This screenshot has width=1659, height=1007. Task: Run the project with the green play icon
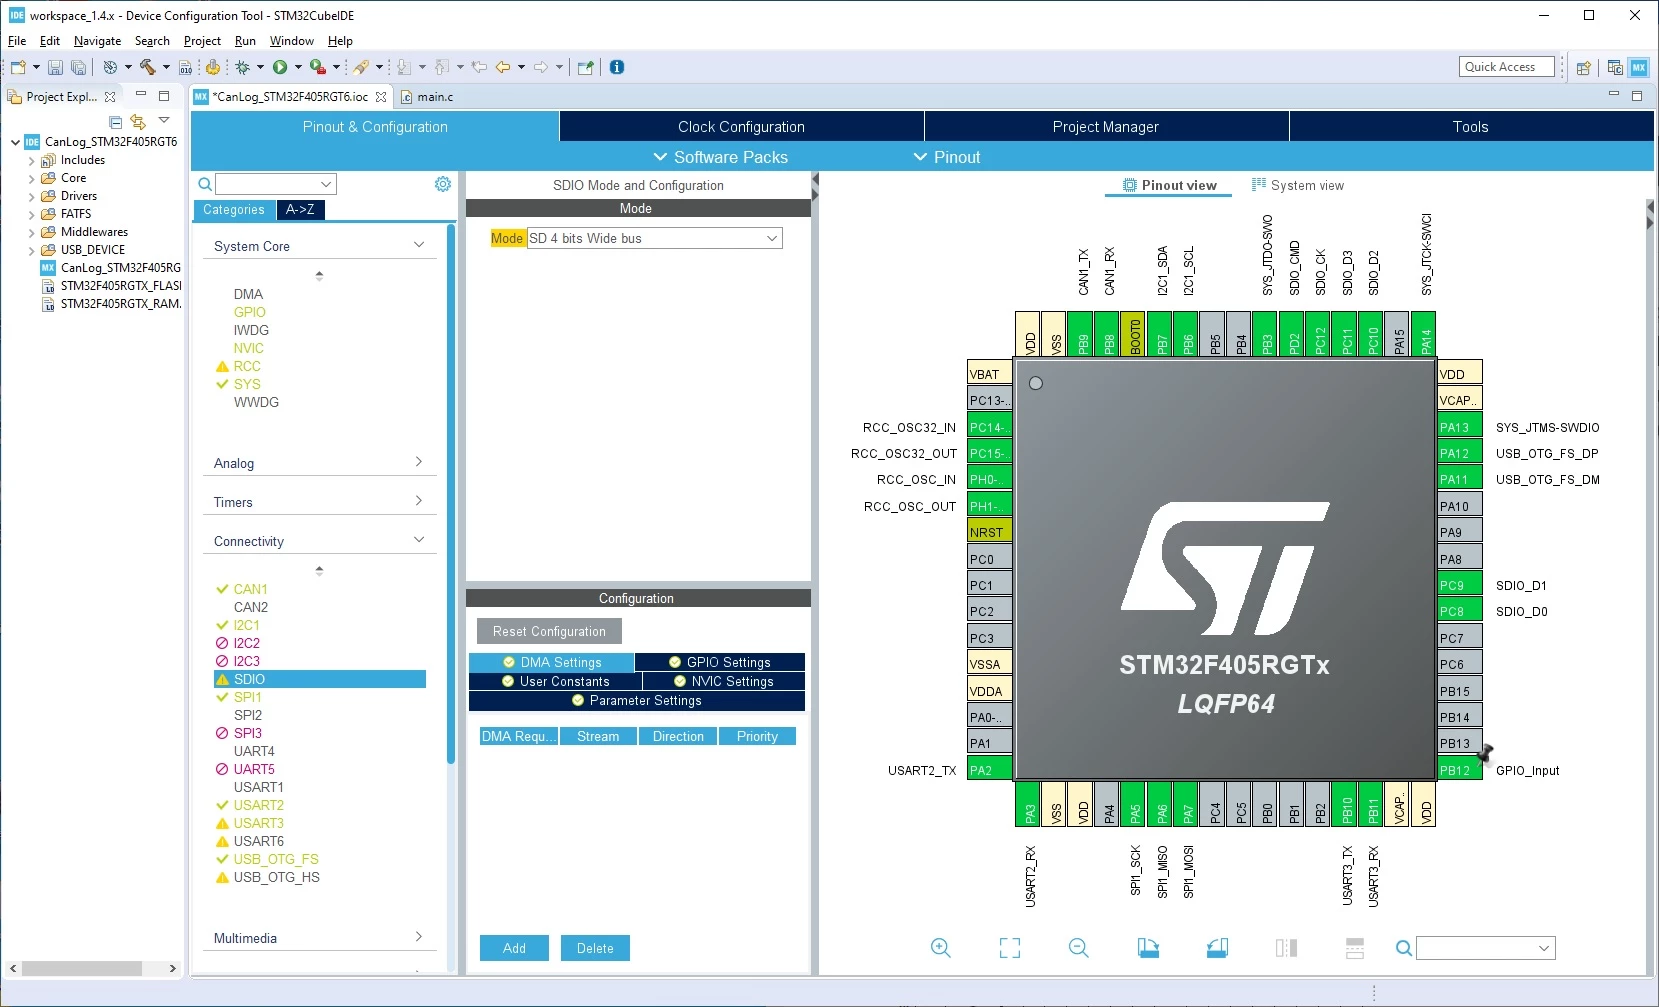[x=280, y=67]
